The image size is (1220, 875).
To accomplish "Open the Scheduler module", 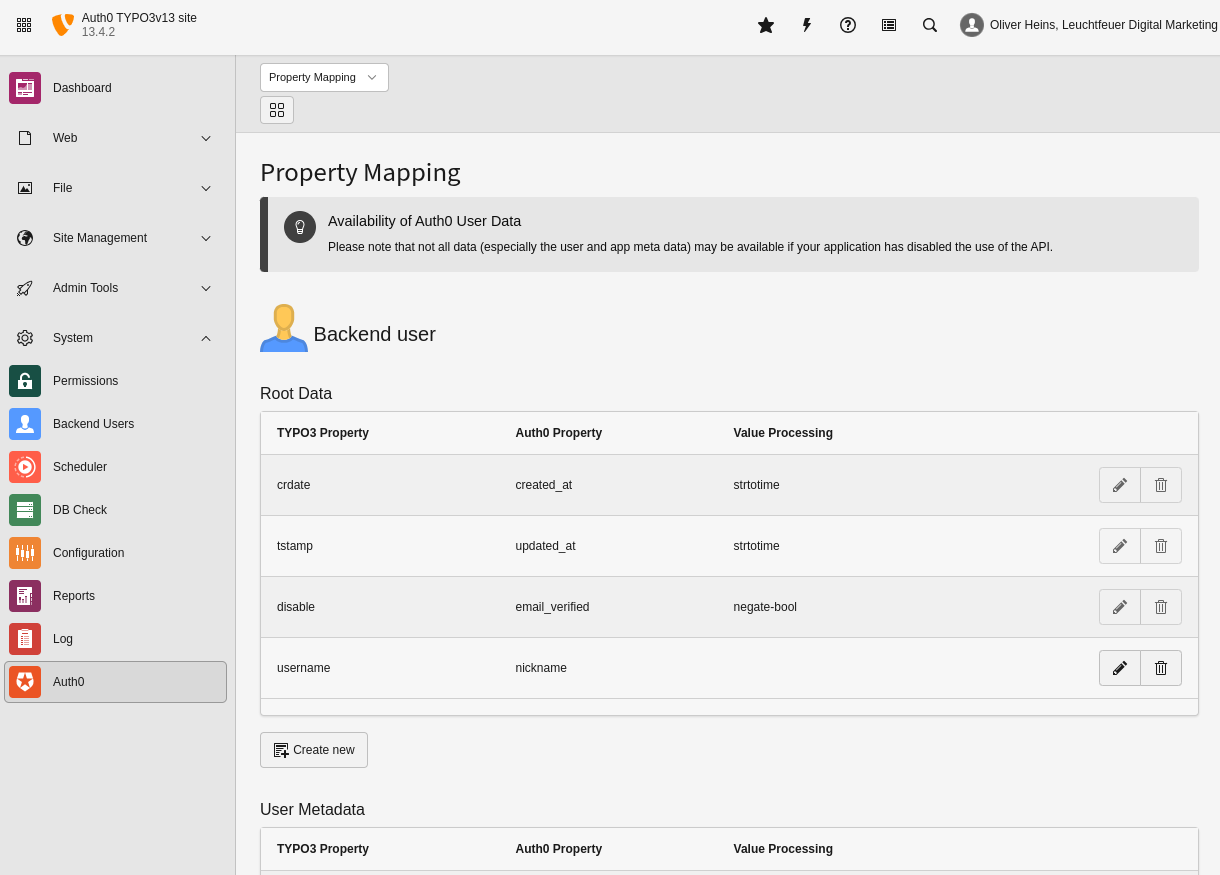I will [x=80, y=467].
